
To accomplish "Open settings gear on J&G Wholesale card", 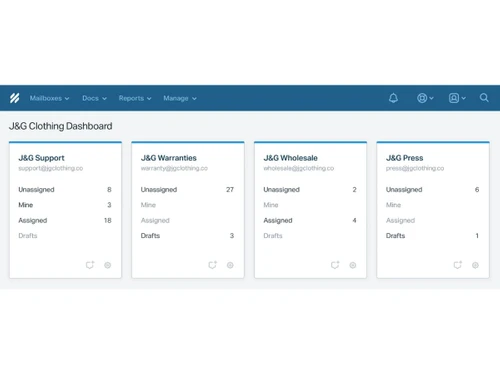I will (x=353, y=265).
